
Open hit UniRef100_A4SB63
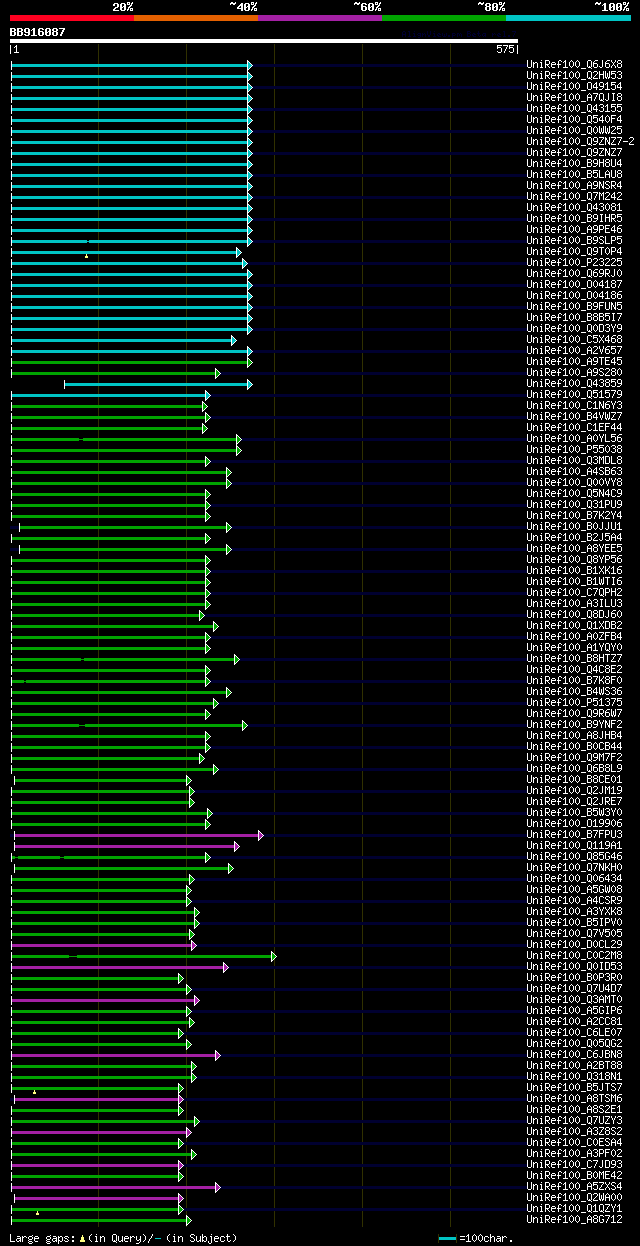tap(574, 471)
